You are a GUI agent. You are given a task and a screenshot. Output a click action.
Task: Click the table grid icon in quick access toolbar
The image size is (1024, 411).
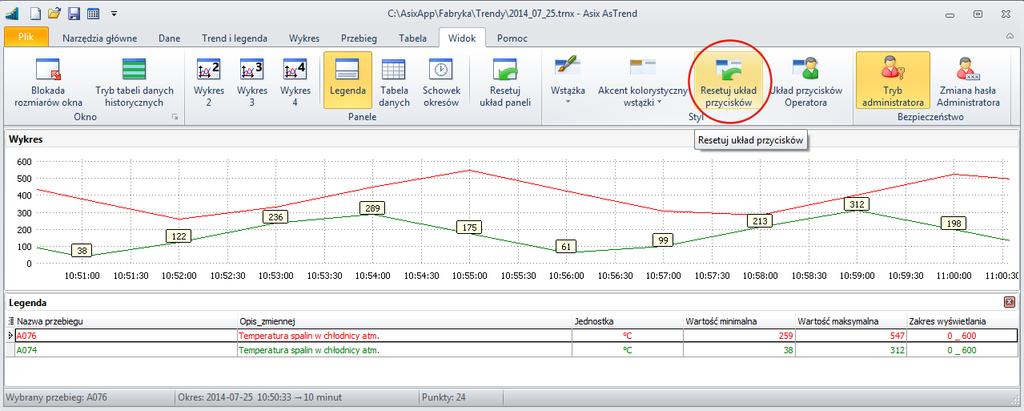tap(93, 13)
